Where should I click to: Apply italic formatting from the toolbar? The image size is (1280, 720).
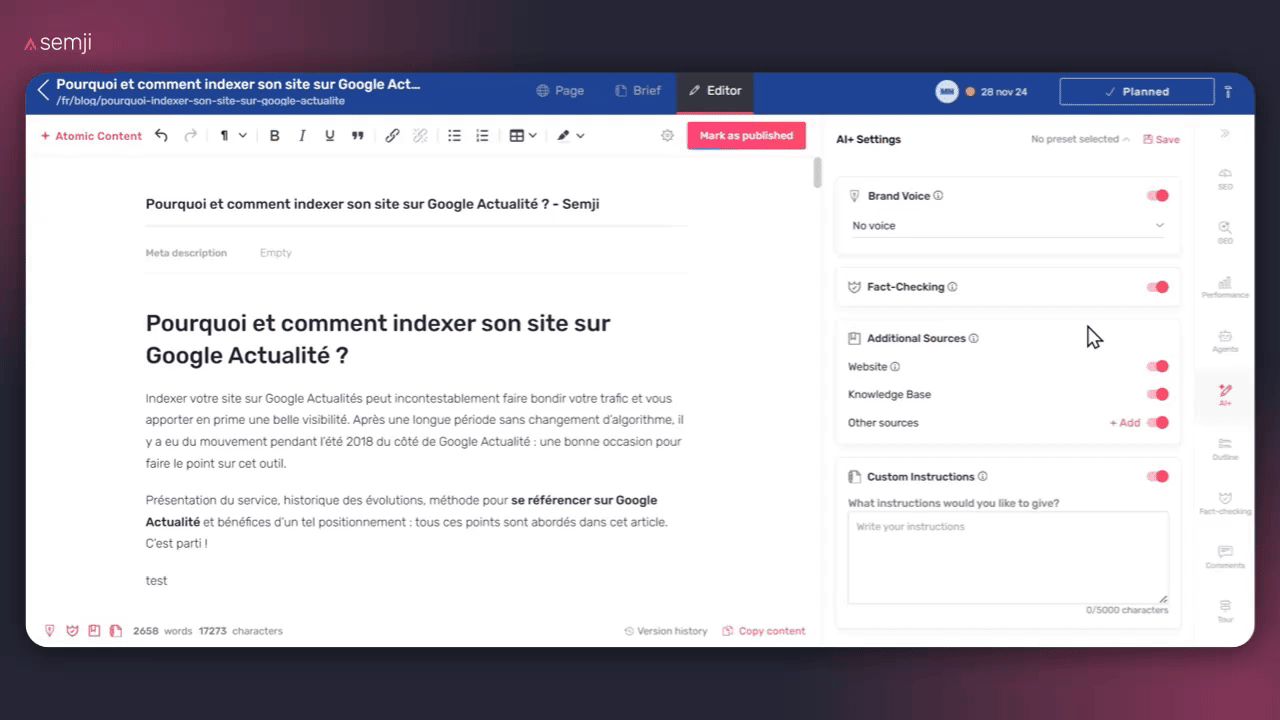[x=302, y=136]
